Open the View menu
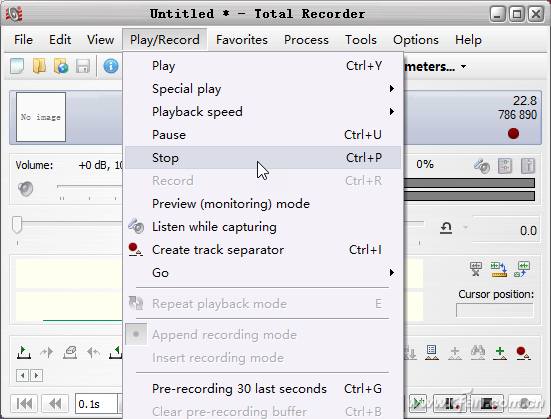The width and height of the screenshot is (551, 419). 100,40
